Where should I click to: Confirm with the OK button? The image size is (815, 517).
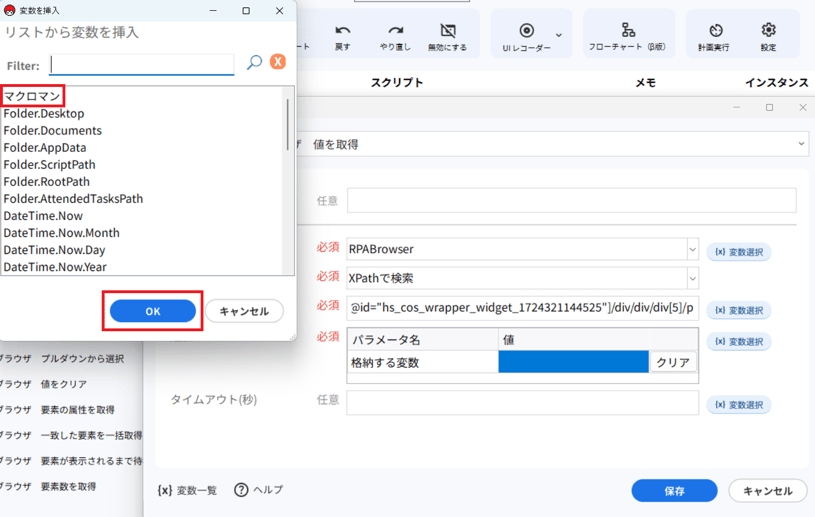coord(153,311)
